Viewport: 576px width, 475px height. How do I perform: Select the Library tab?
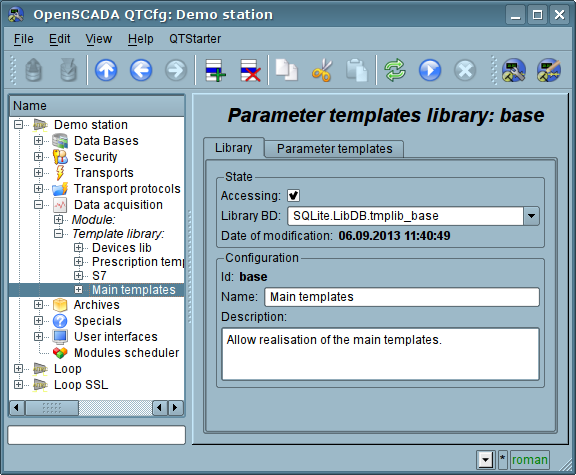click(234, 148)
